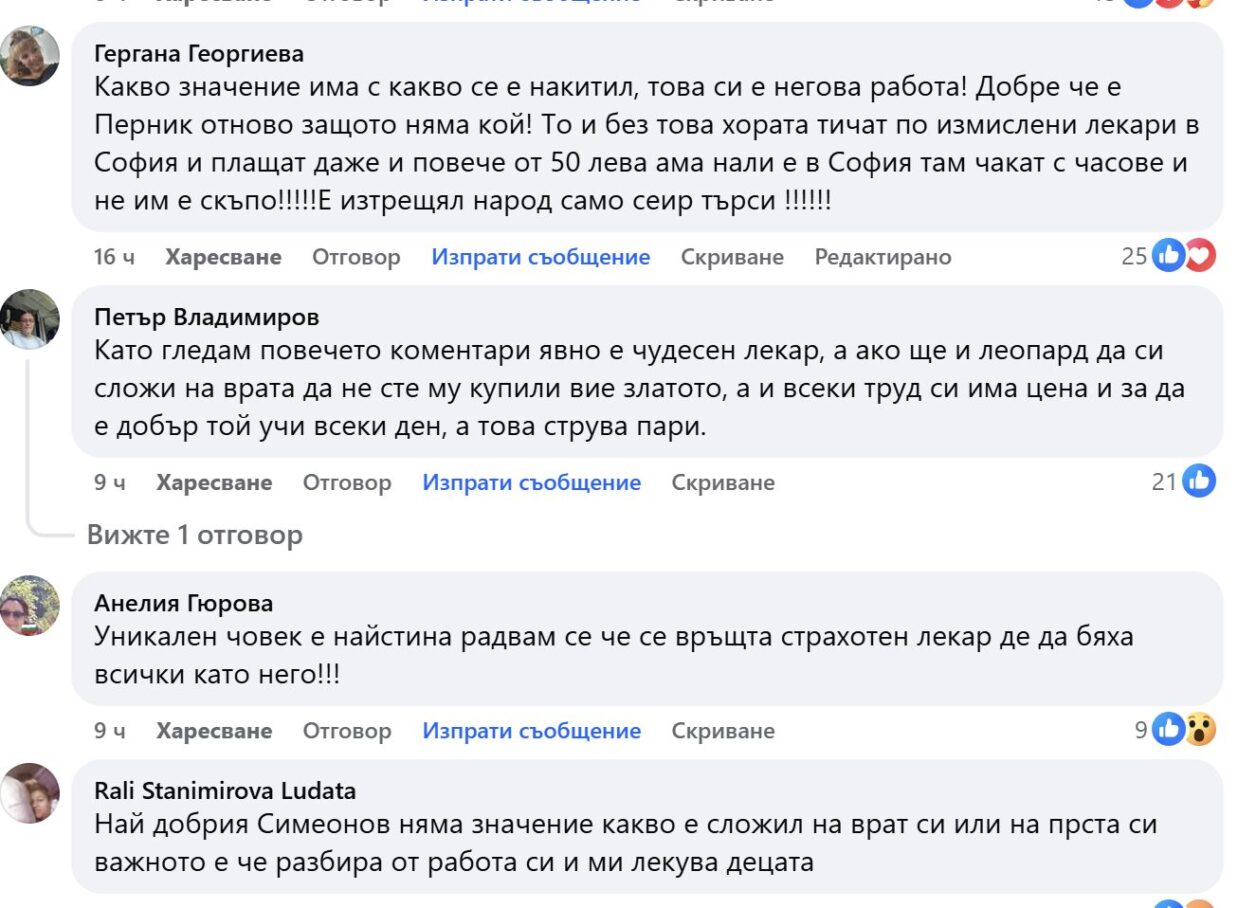The width and height of the screenshot is (1256, 908).
Task: Click like reaction icon on Гергана's comment
Action: (x=1167, y=257)
